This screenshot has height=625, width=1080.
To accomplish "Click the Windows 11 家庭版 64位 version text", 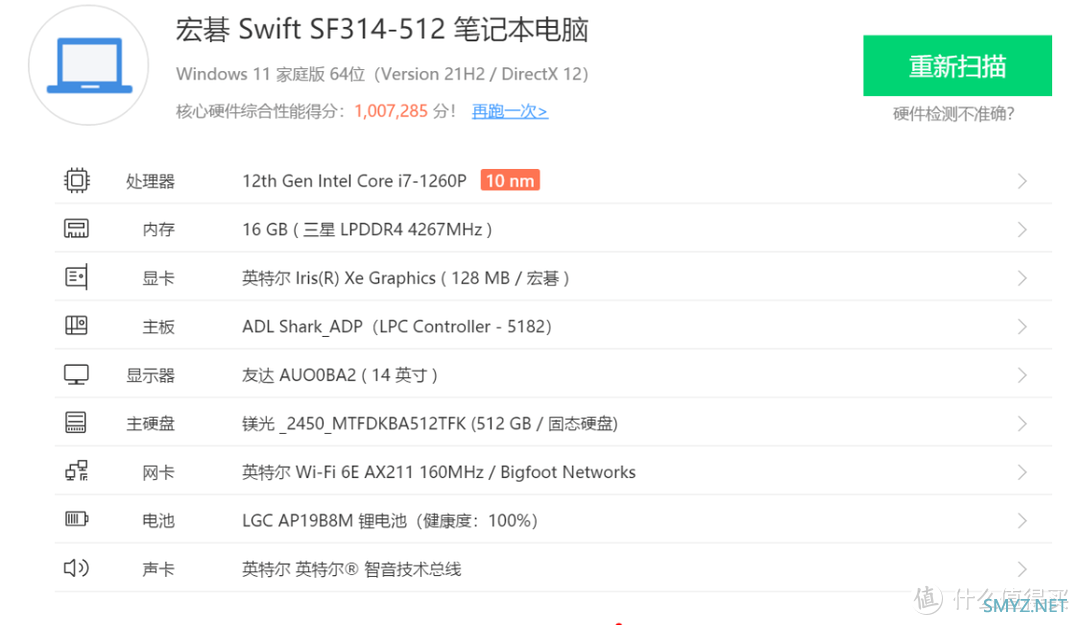I will coord(382,74).
